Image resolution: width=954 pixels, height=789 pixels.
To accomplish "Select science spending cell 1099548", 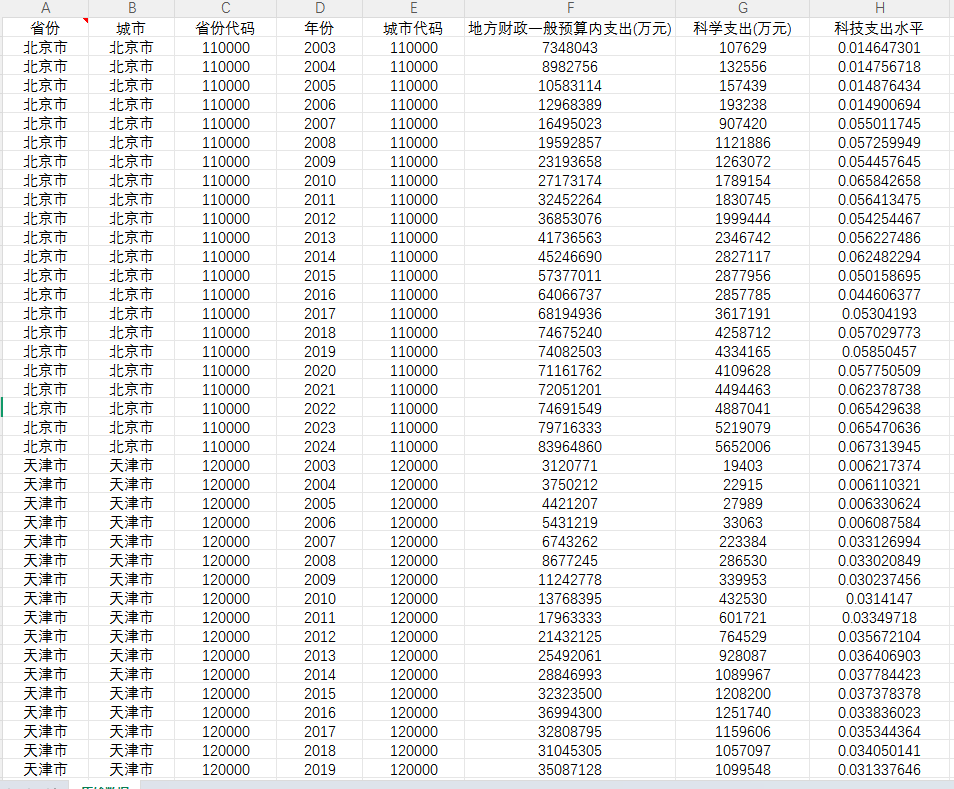I will [x=743, y=770].
